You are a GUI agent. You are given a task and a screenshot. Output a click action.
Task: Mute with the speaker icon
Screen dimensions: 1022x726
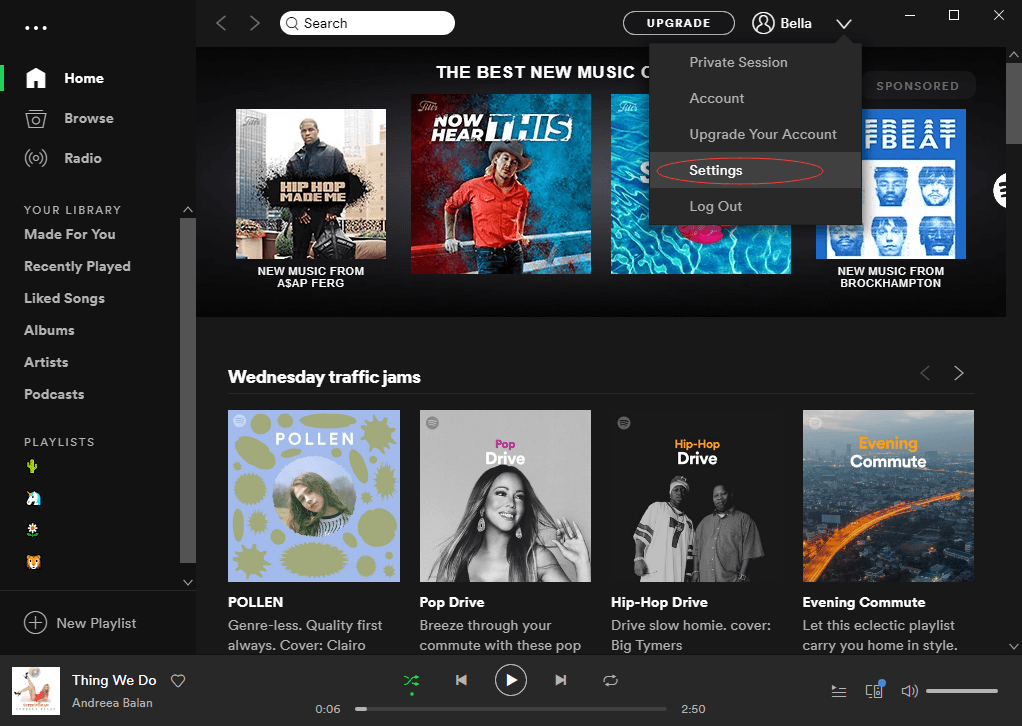click(909, 691)
